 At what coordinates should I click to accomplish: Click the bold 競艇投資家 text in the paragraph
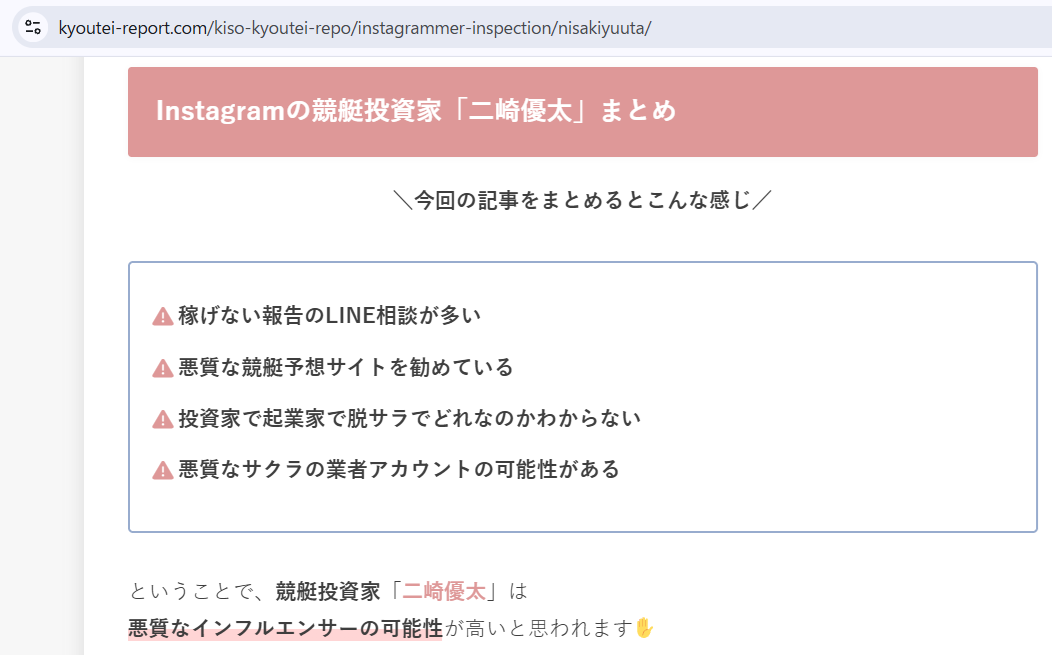328,591
